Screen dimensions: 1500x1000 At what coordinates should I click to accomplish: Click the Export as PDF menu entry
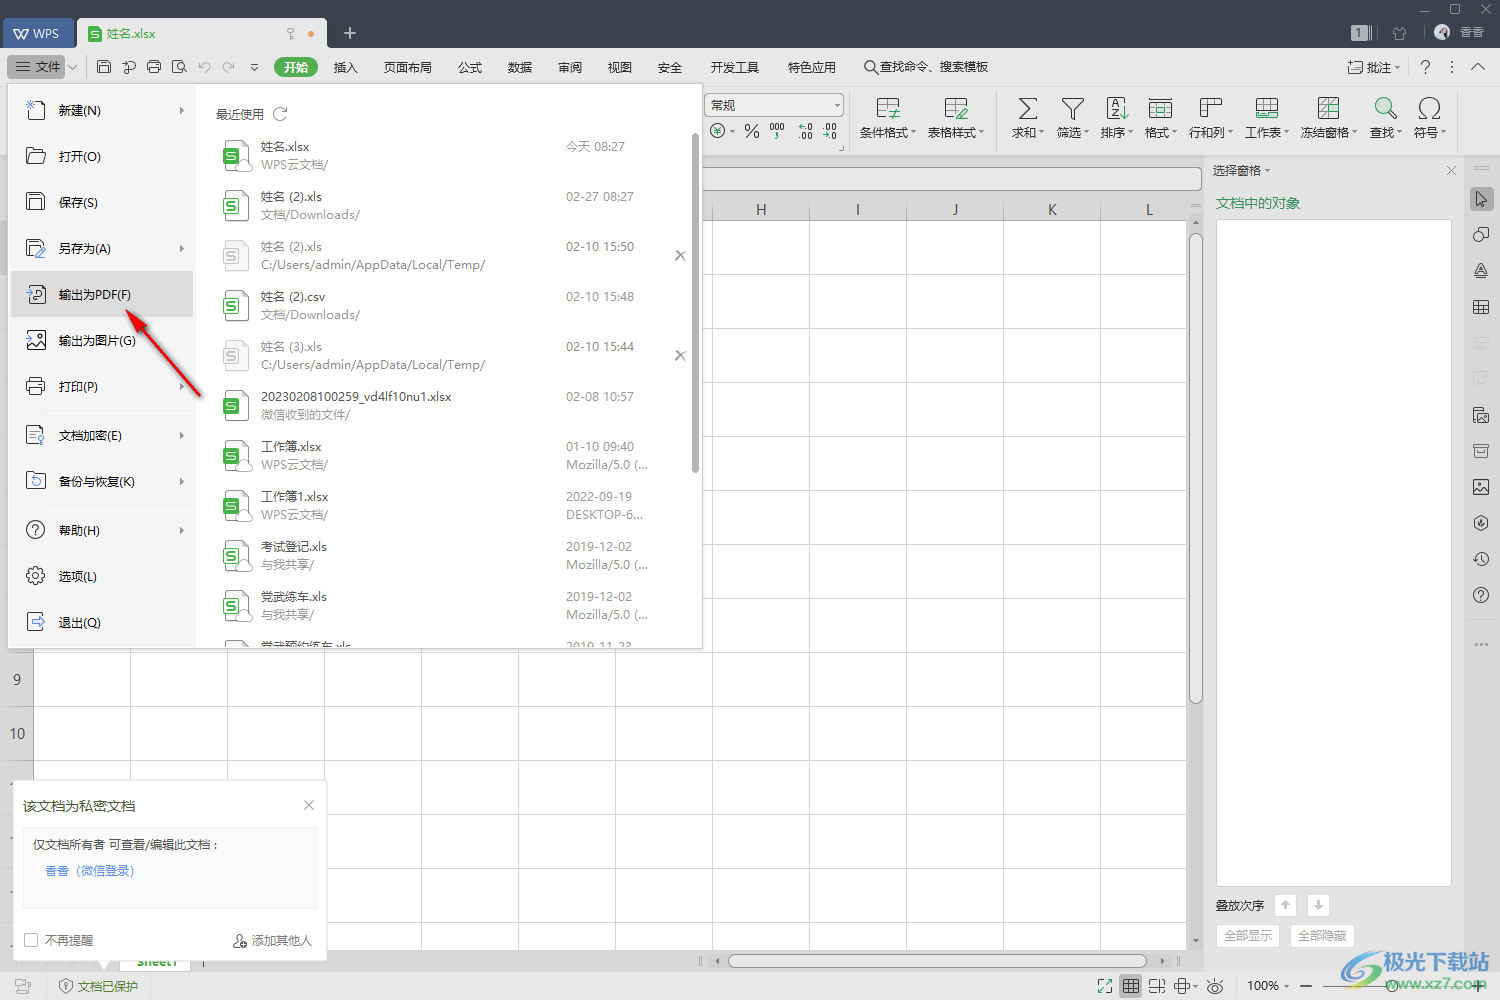101,294
